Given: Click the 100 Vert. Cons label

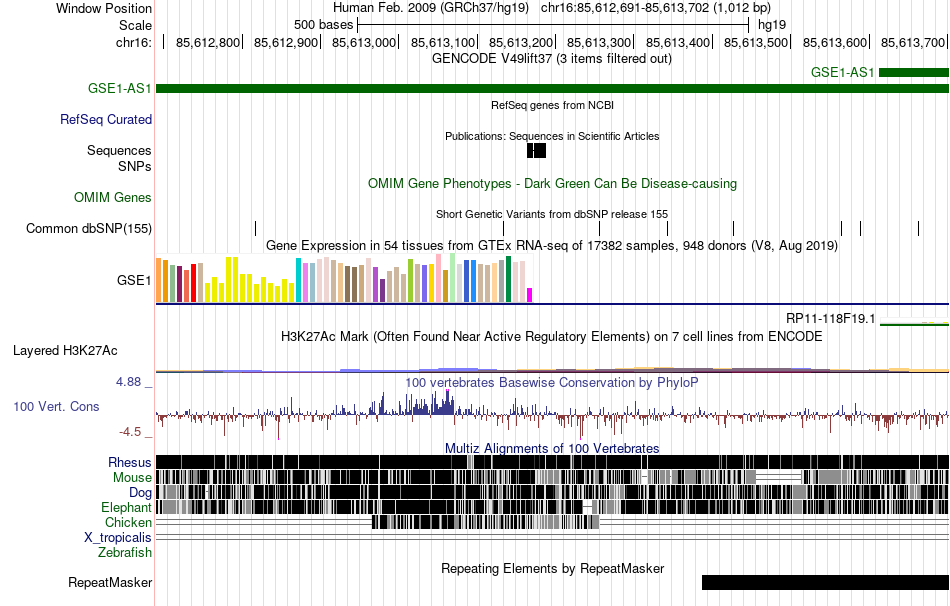Looking at the screenshot, I should click(56, 407).
